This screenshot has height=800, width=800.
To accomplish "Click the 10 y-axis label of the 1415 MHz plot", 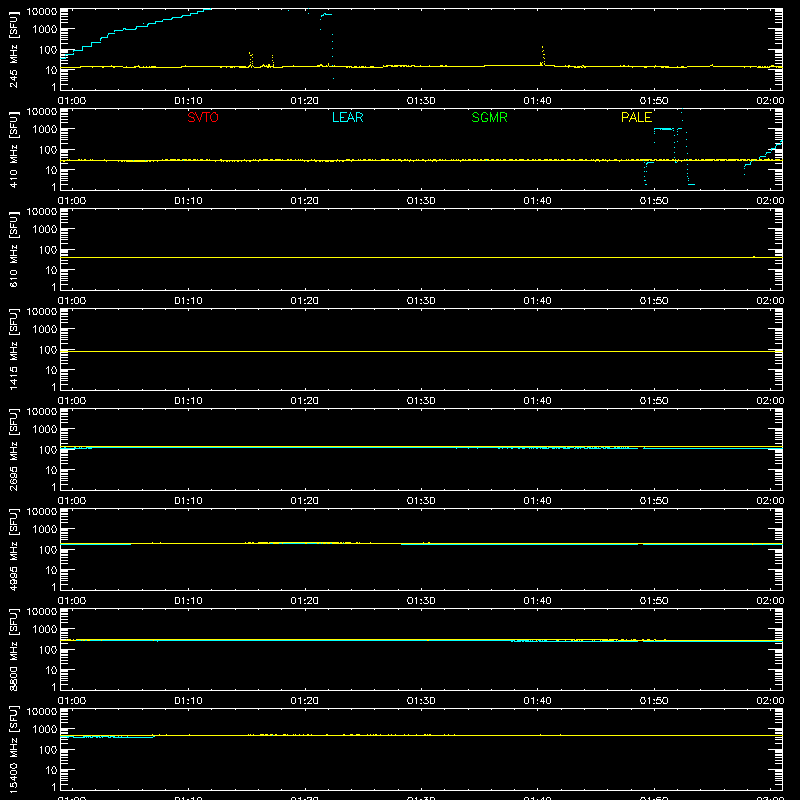I will [51, 370].
